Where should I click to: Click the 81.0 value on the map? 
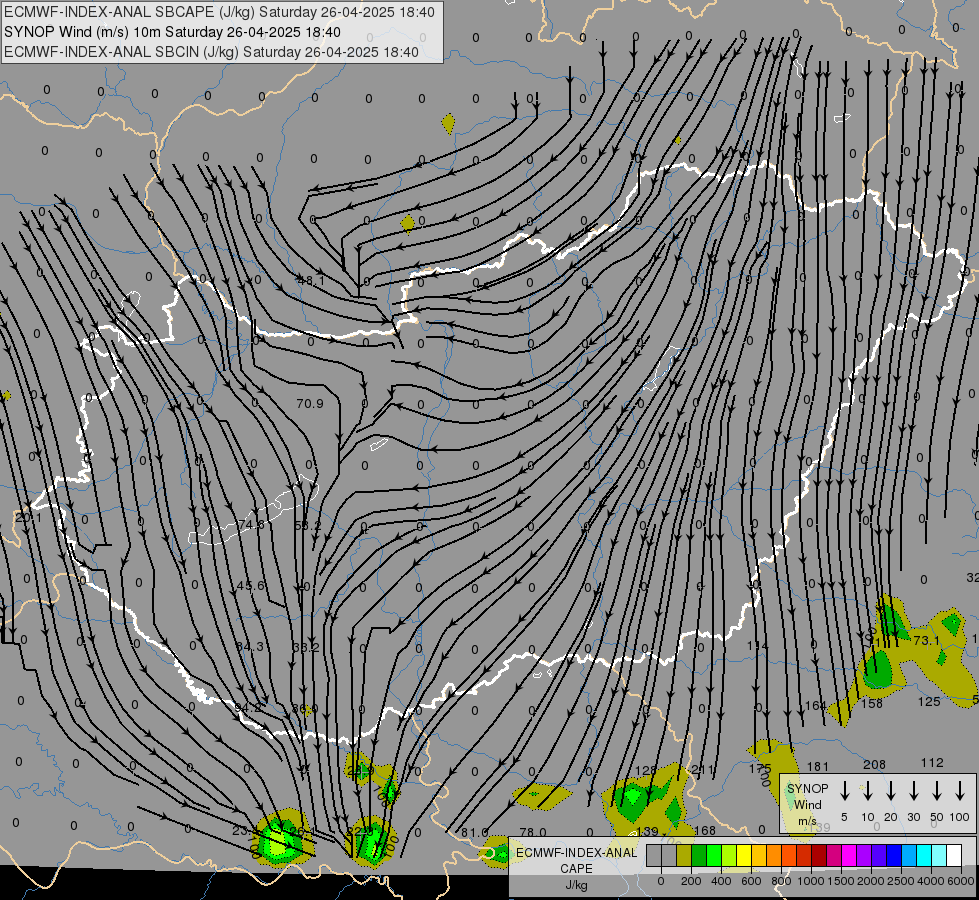click(x=475, y=833)
